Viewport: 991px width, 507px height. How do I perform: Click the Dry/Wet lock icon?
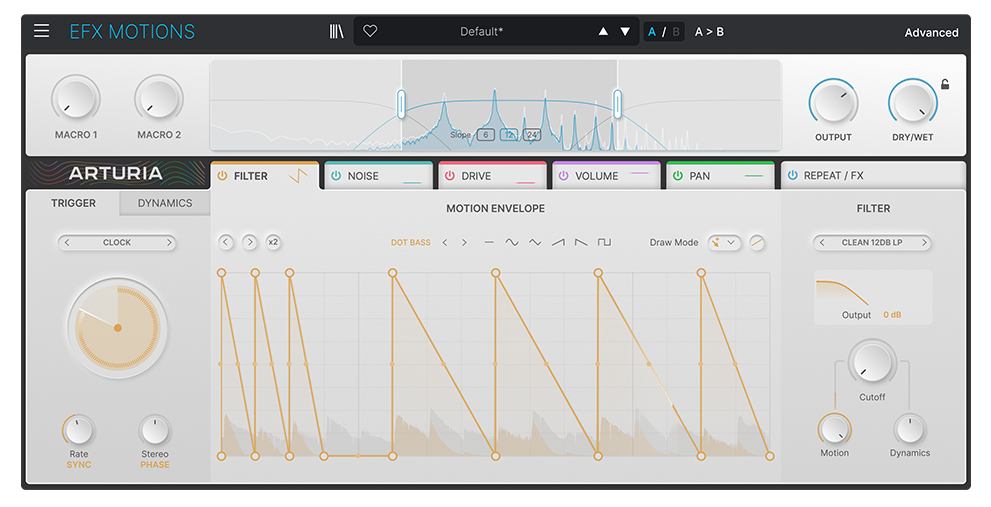(945, 85)
